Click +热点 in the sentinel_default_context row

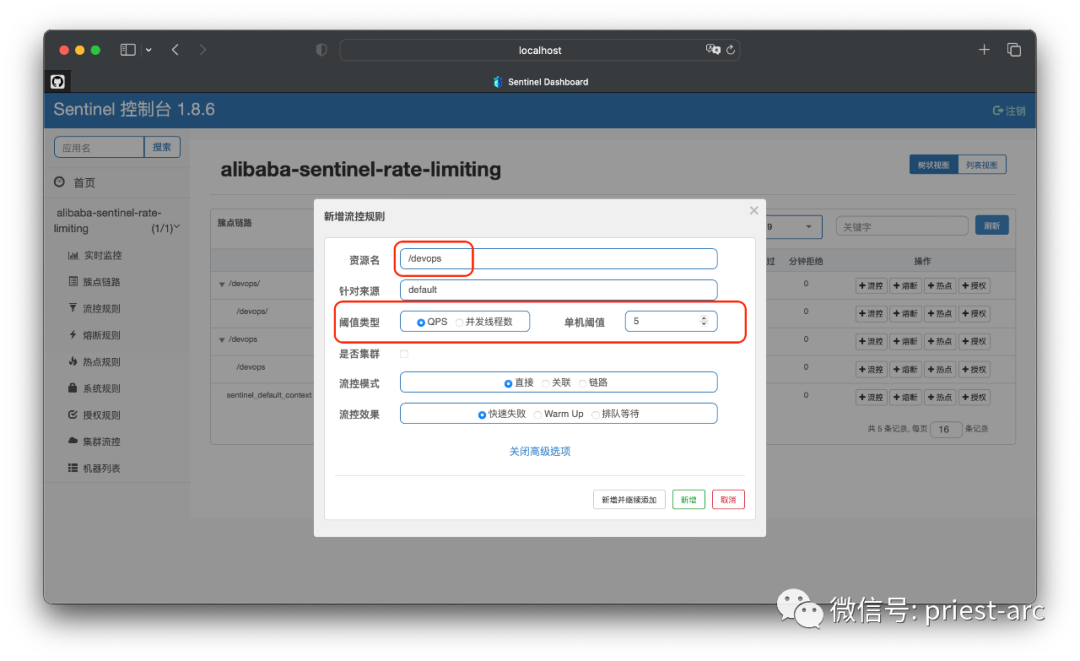(939, 397)
